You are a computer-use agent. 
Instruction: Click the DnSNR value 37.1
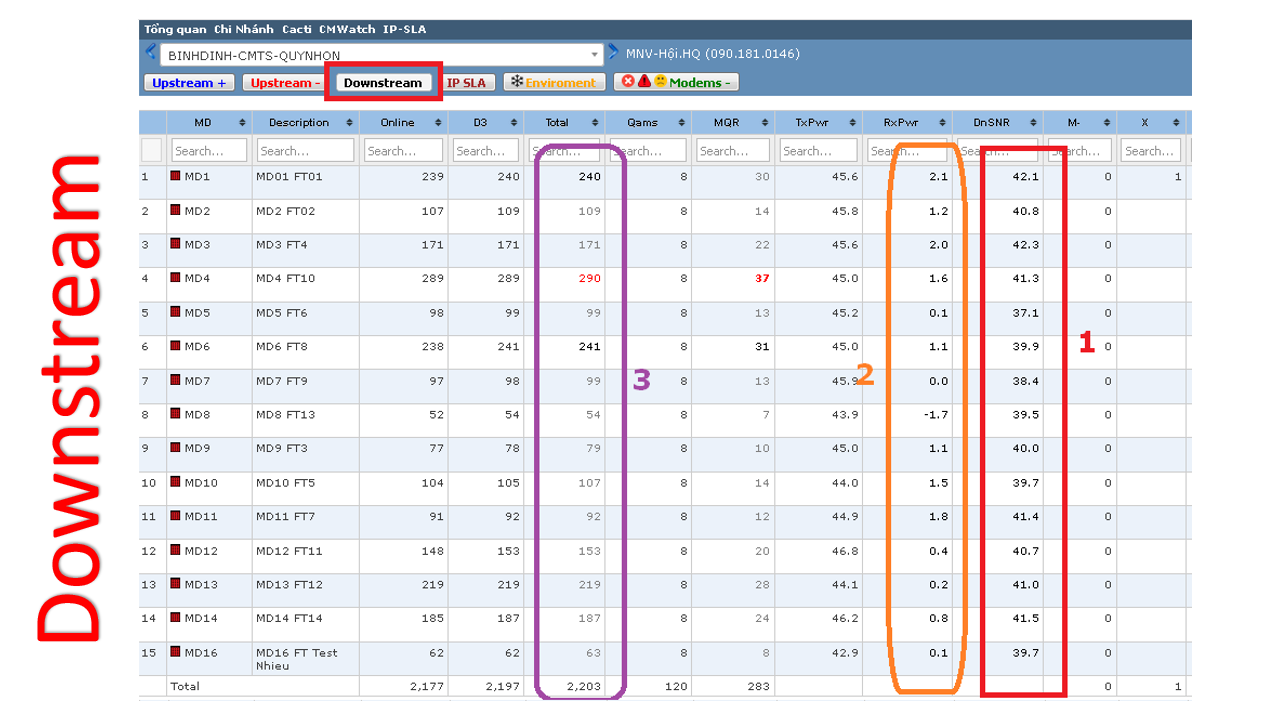1026,312
